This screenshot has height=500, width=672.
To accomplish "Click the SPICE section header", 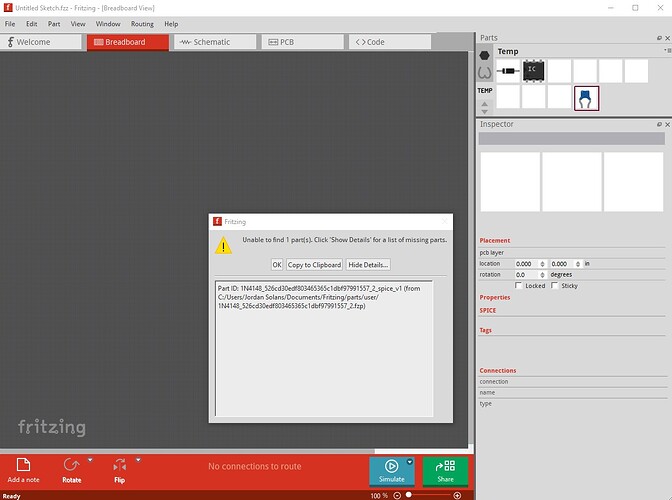I will coord(488,310).
